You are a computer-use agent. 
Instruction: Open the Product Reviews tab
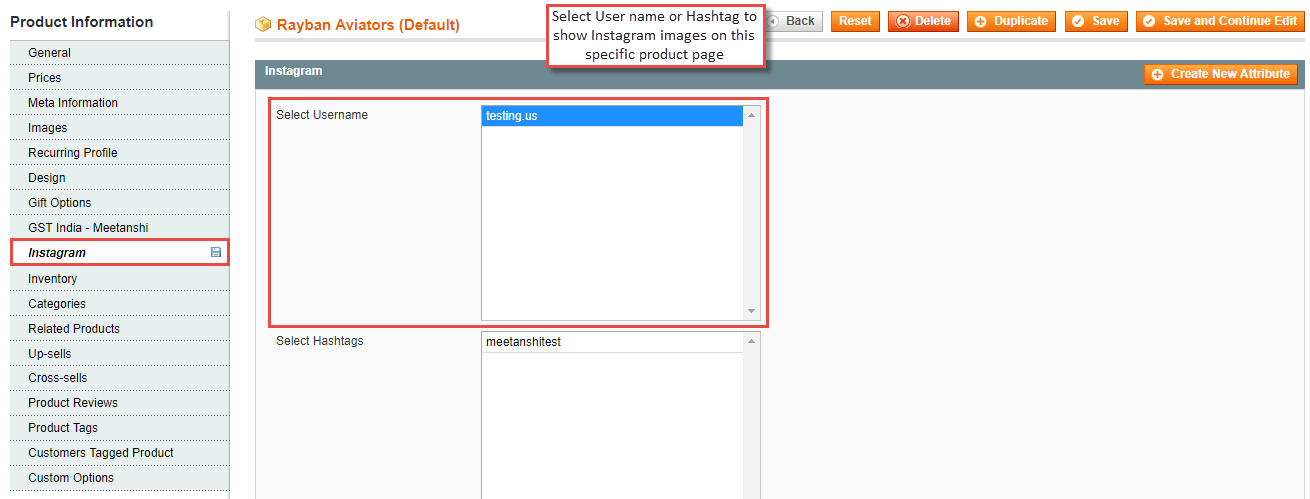(x=119, y=403)
